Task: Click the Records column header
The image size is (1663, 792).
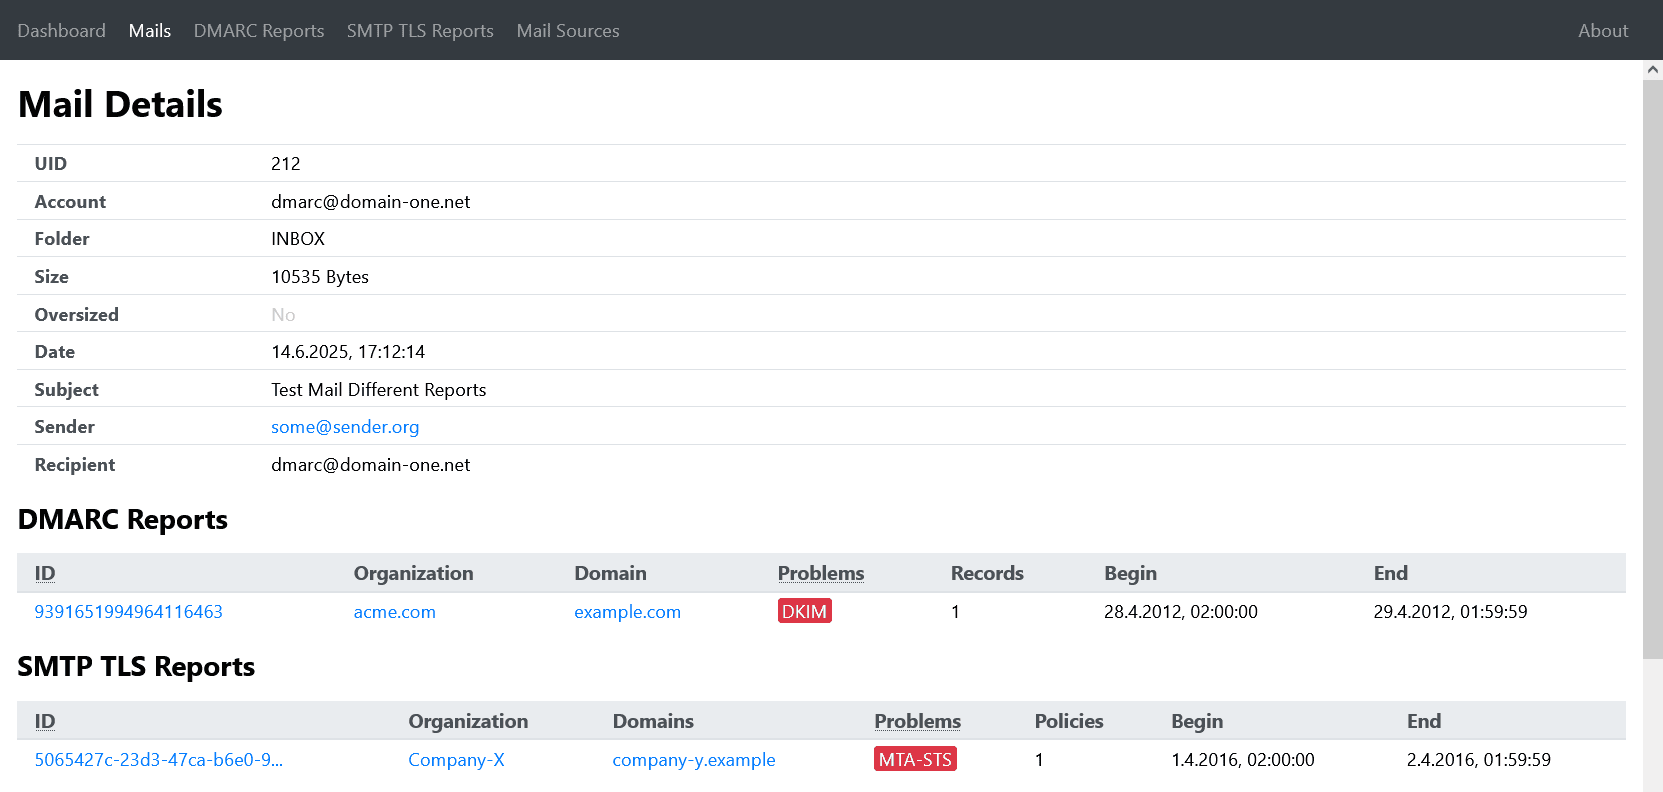Action: tap(987, 573)
